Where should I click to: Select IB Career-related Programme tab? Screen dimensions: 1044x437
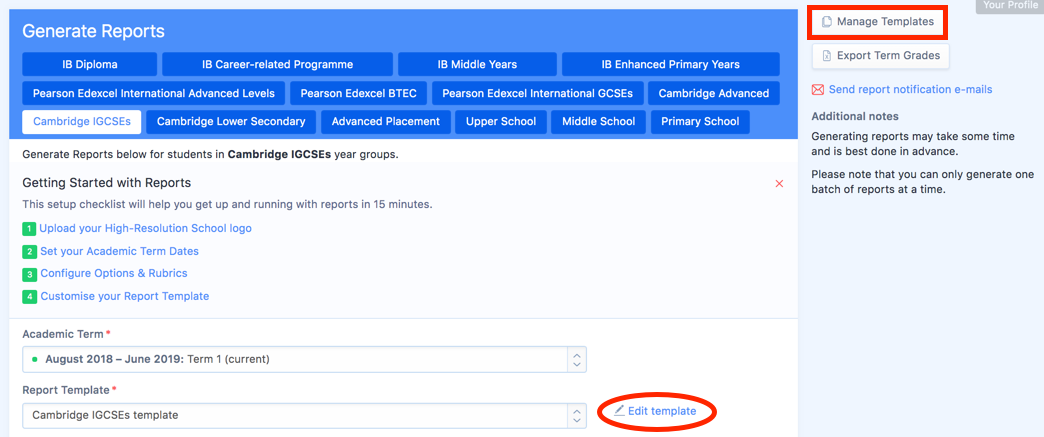coord(278,65)
